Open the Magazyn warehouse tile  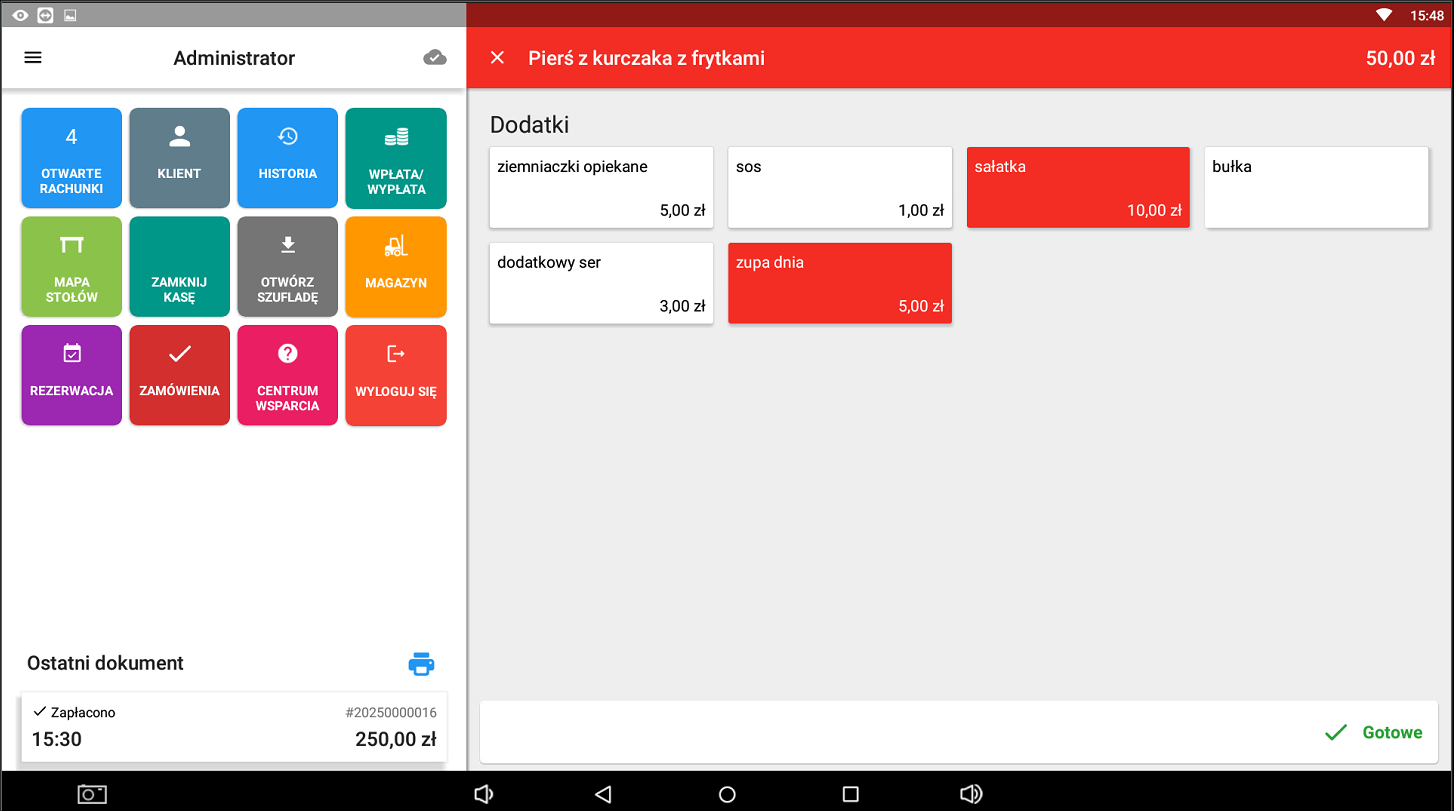396,267
